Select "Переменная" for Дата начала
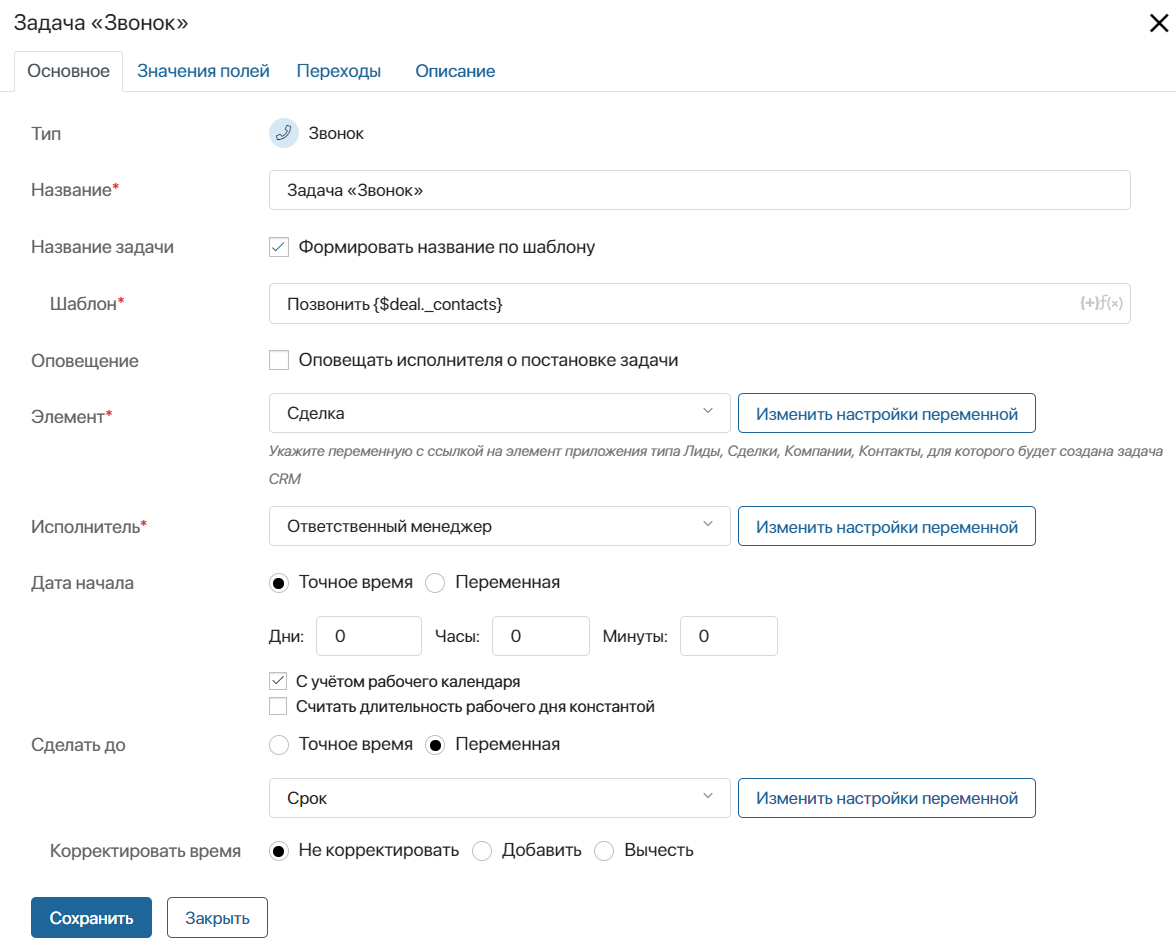1176x948 pixels. coord(435,583)
